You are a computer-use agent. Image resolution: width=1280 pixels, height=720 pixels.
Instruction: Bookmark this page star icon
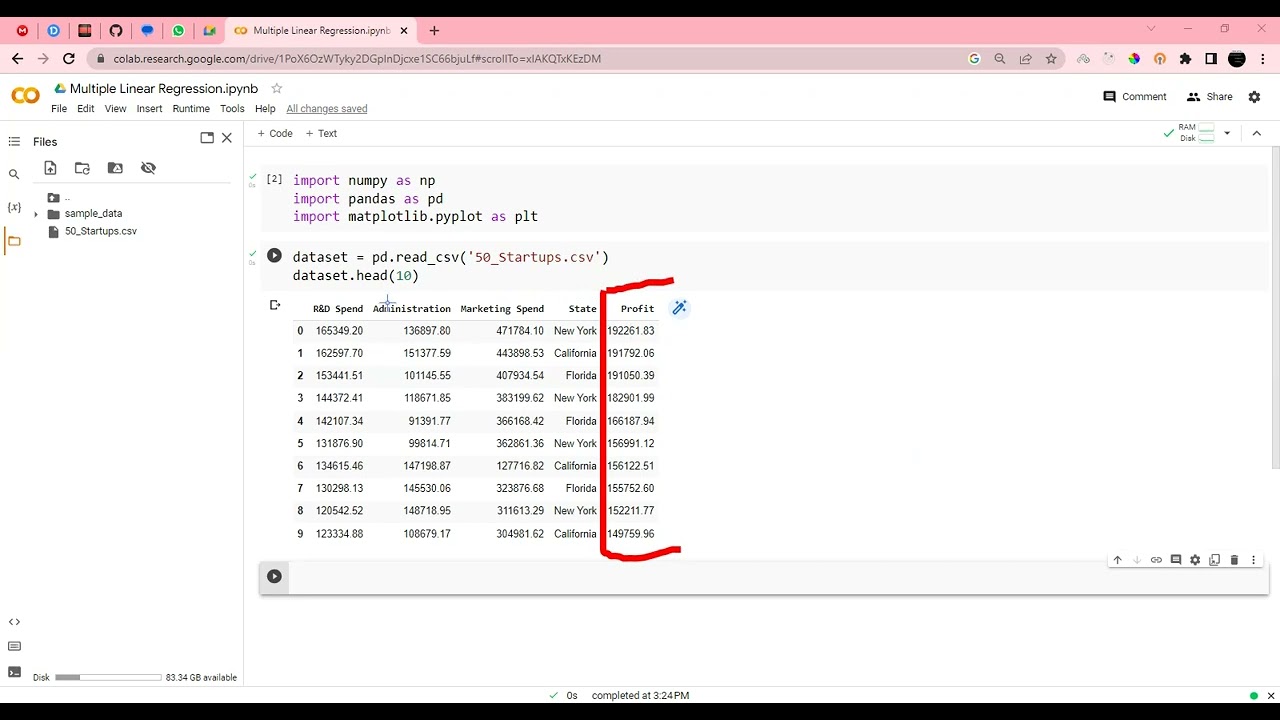click(x=1051, y=59)
